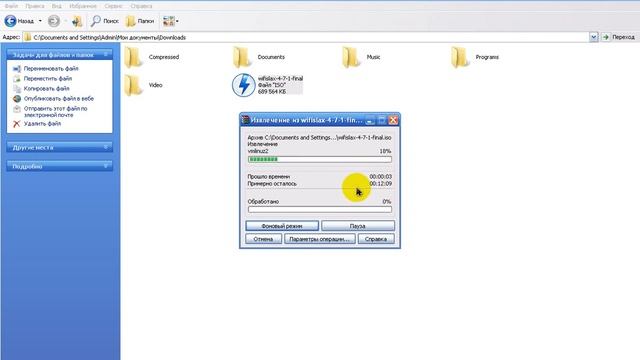The width and height of the screenshot is (640, 360).
Task: Open the Файл menu
Action: tap(11, 6)
